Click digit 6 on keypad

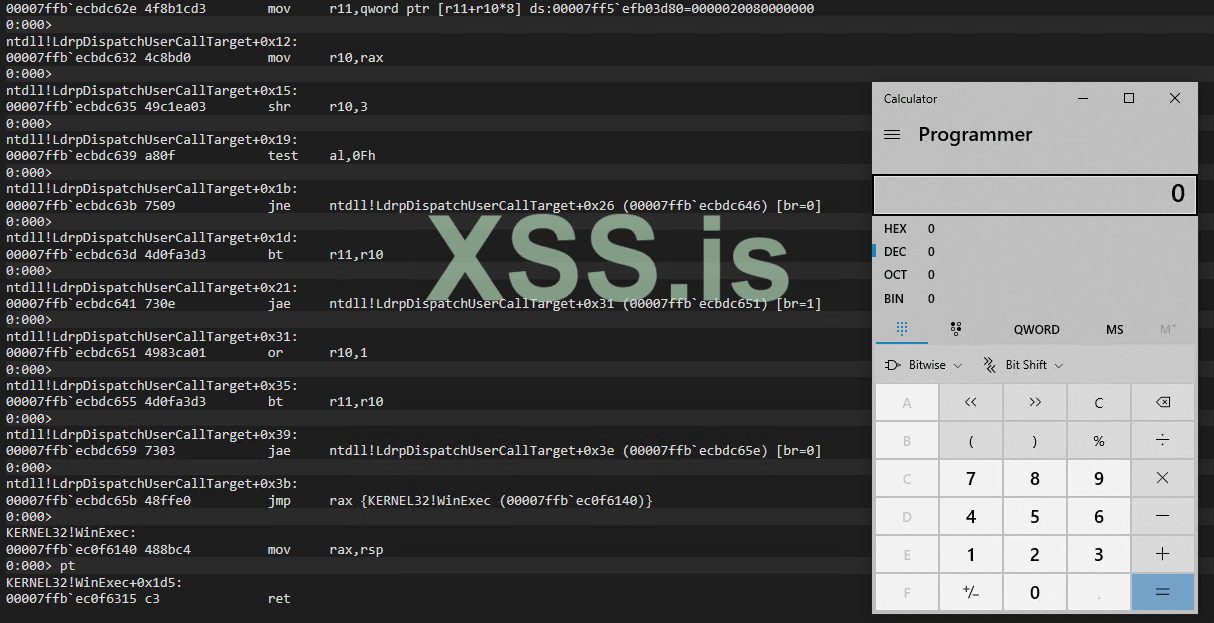point(1098,516)
